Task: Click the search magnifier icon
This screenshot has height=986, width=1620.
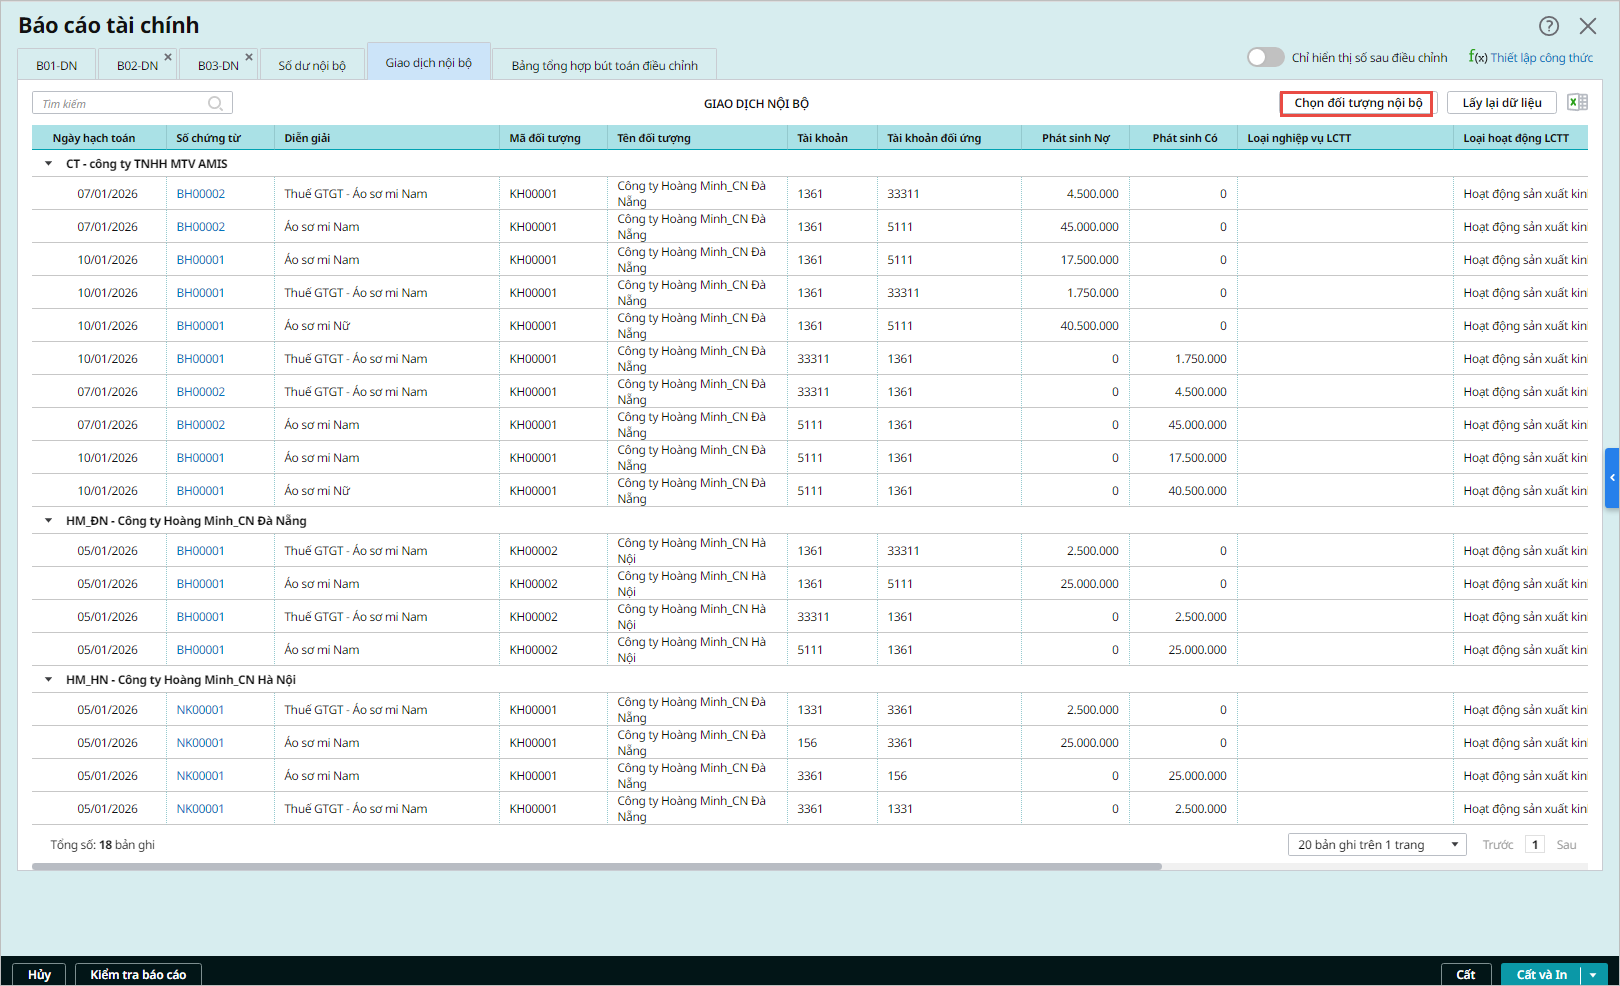Action: (215, 104)
